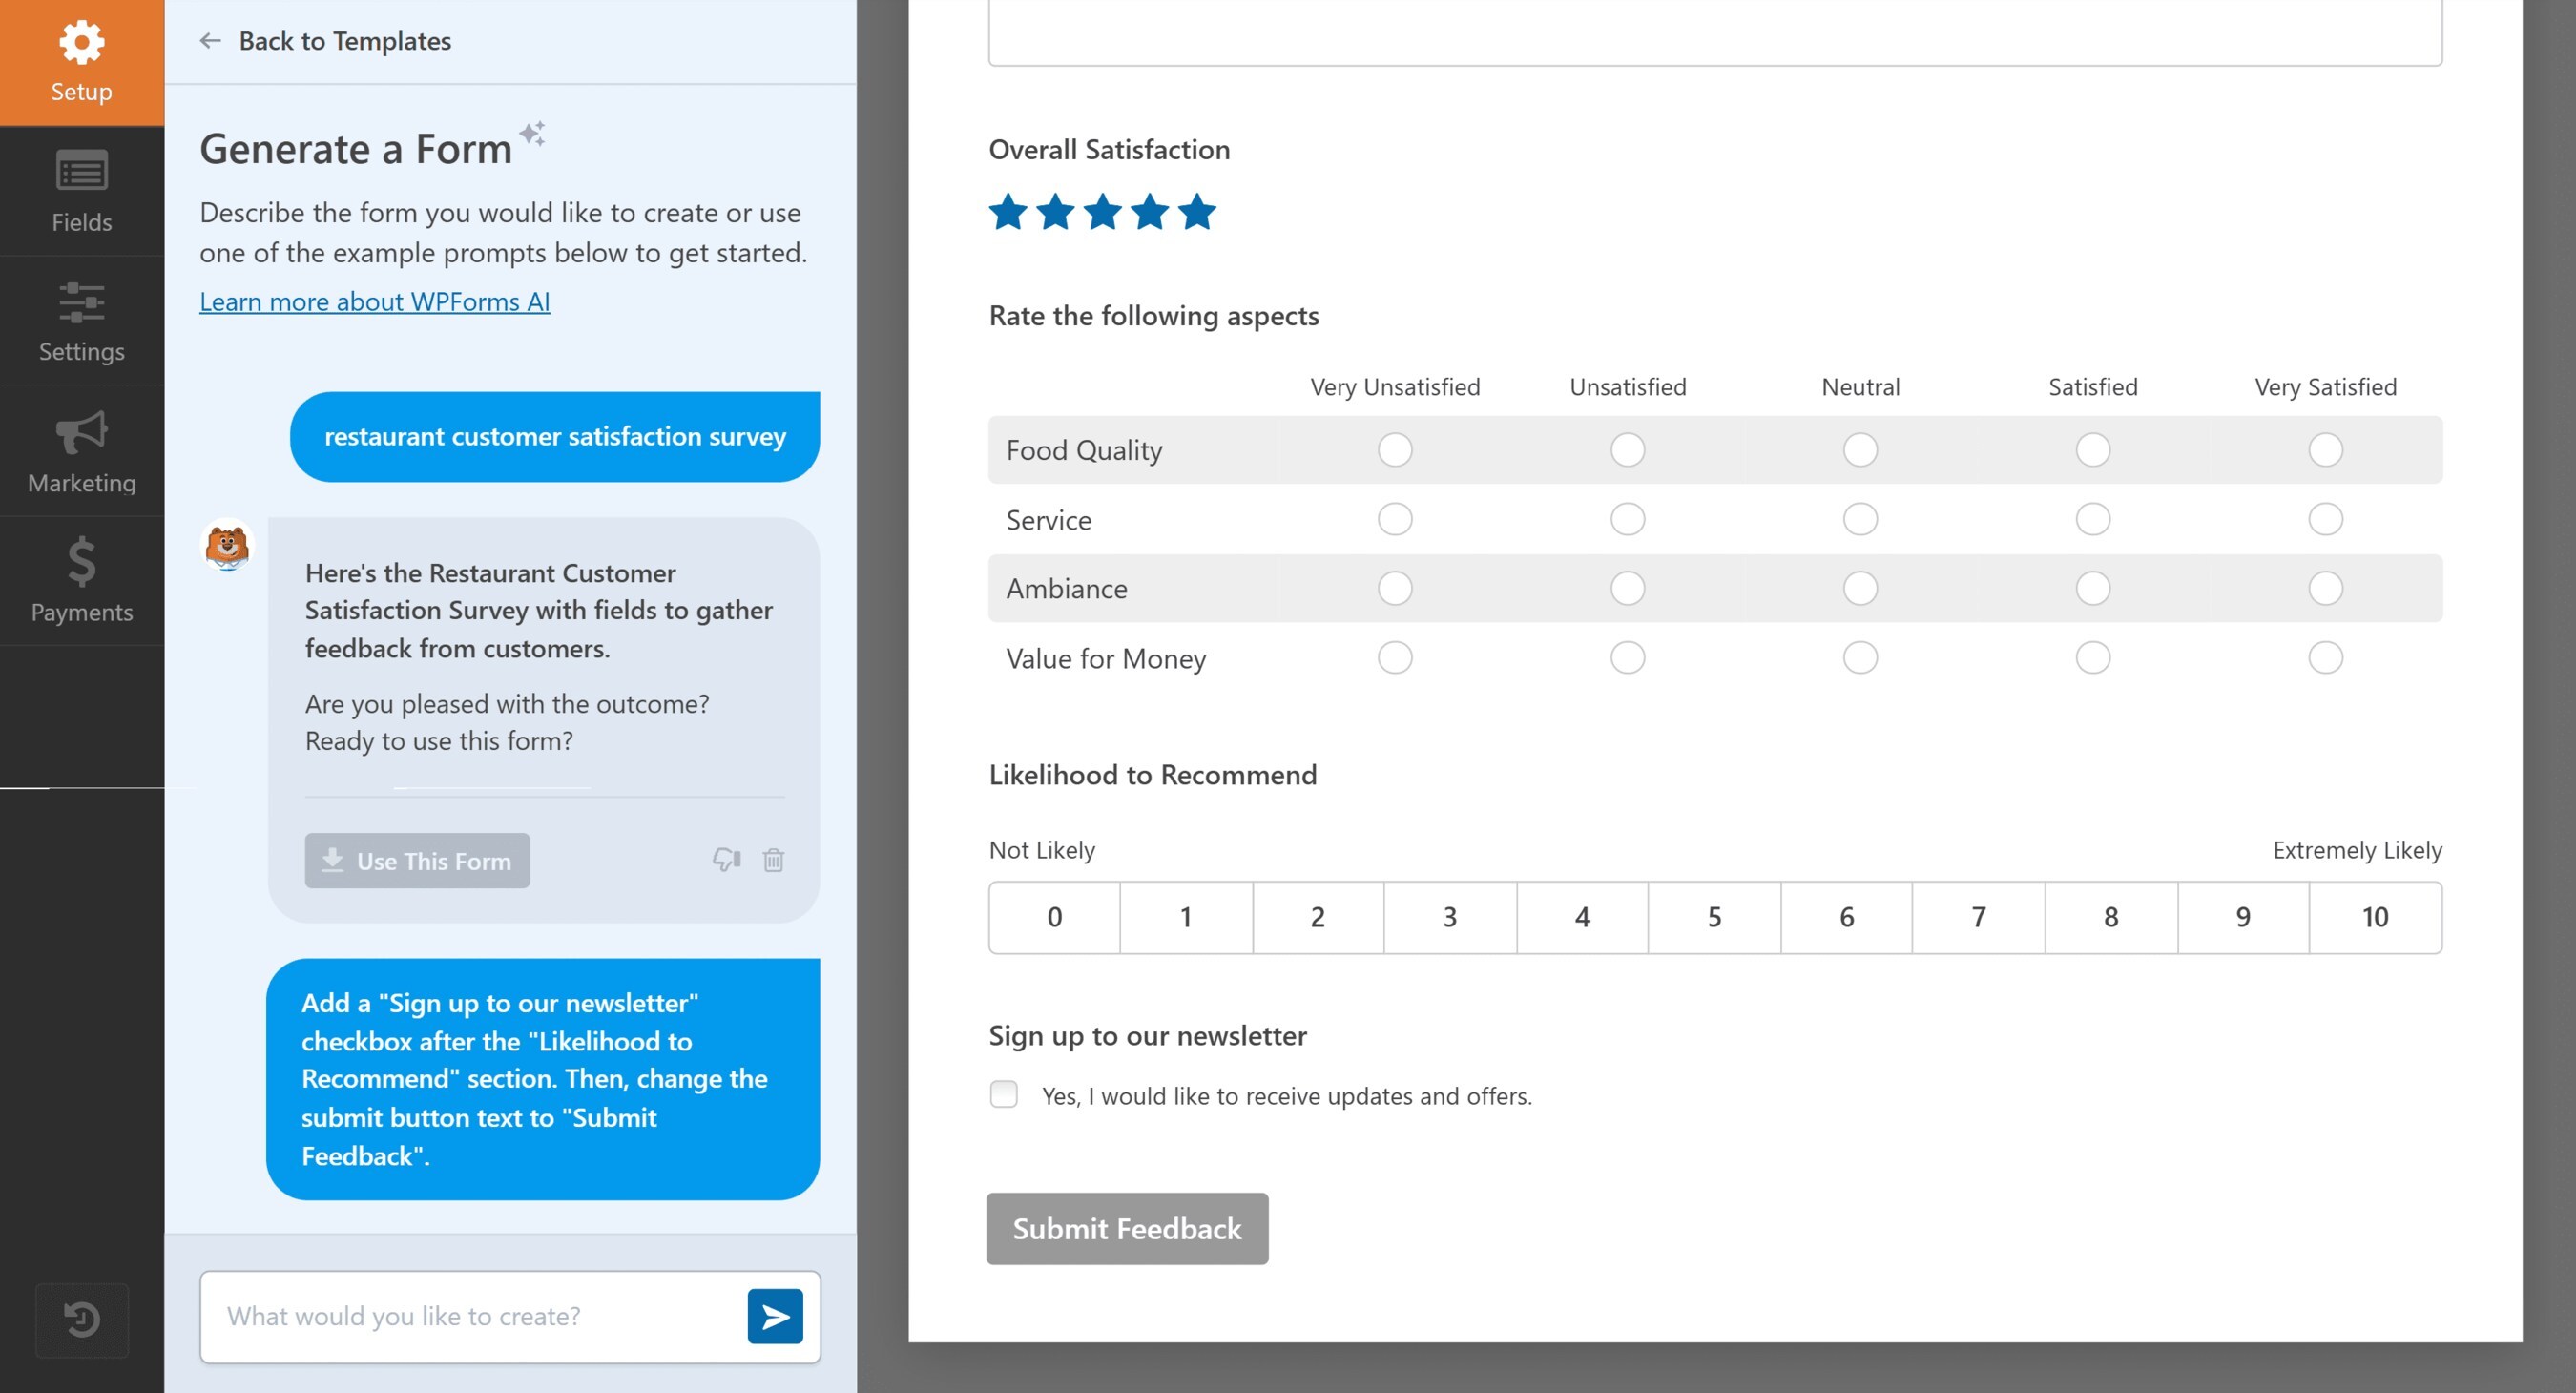
Task: Open the Marketing megaphone panel
Action: pos(81,451)
